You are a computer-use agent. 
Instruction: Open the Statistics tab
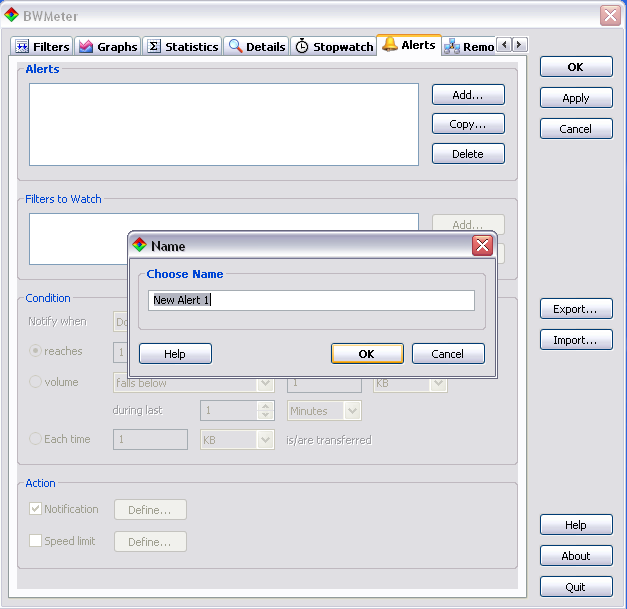(182, 47)
